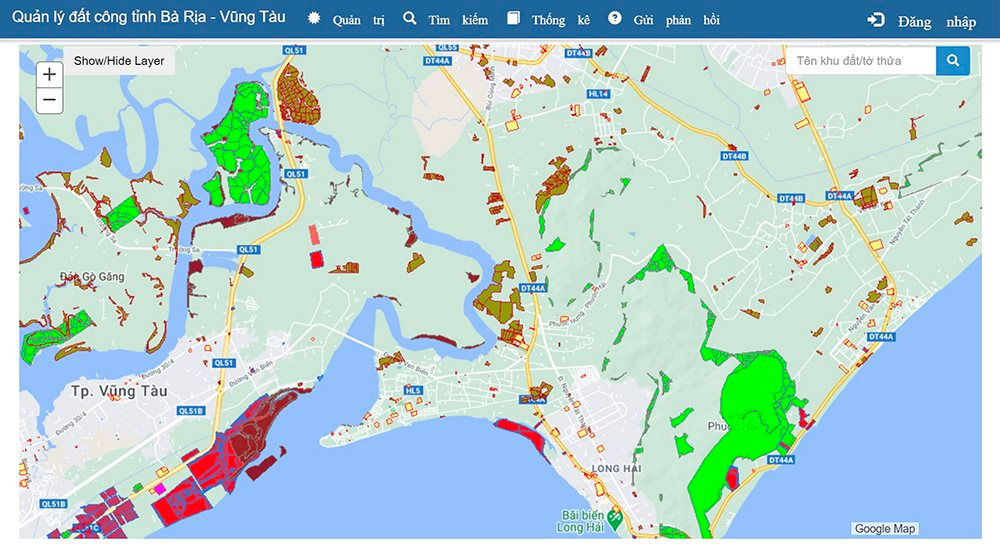The width and height of the screenshot is (1000, 545).
Task: Click the gear icon beside Quản trị
Action: pos(315,19)
